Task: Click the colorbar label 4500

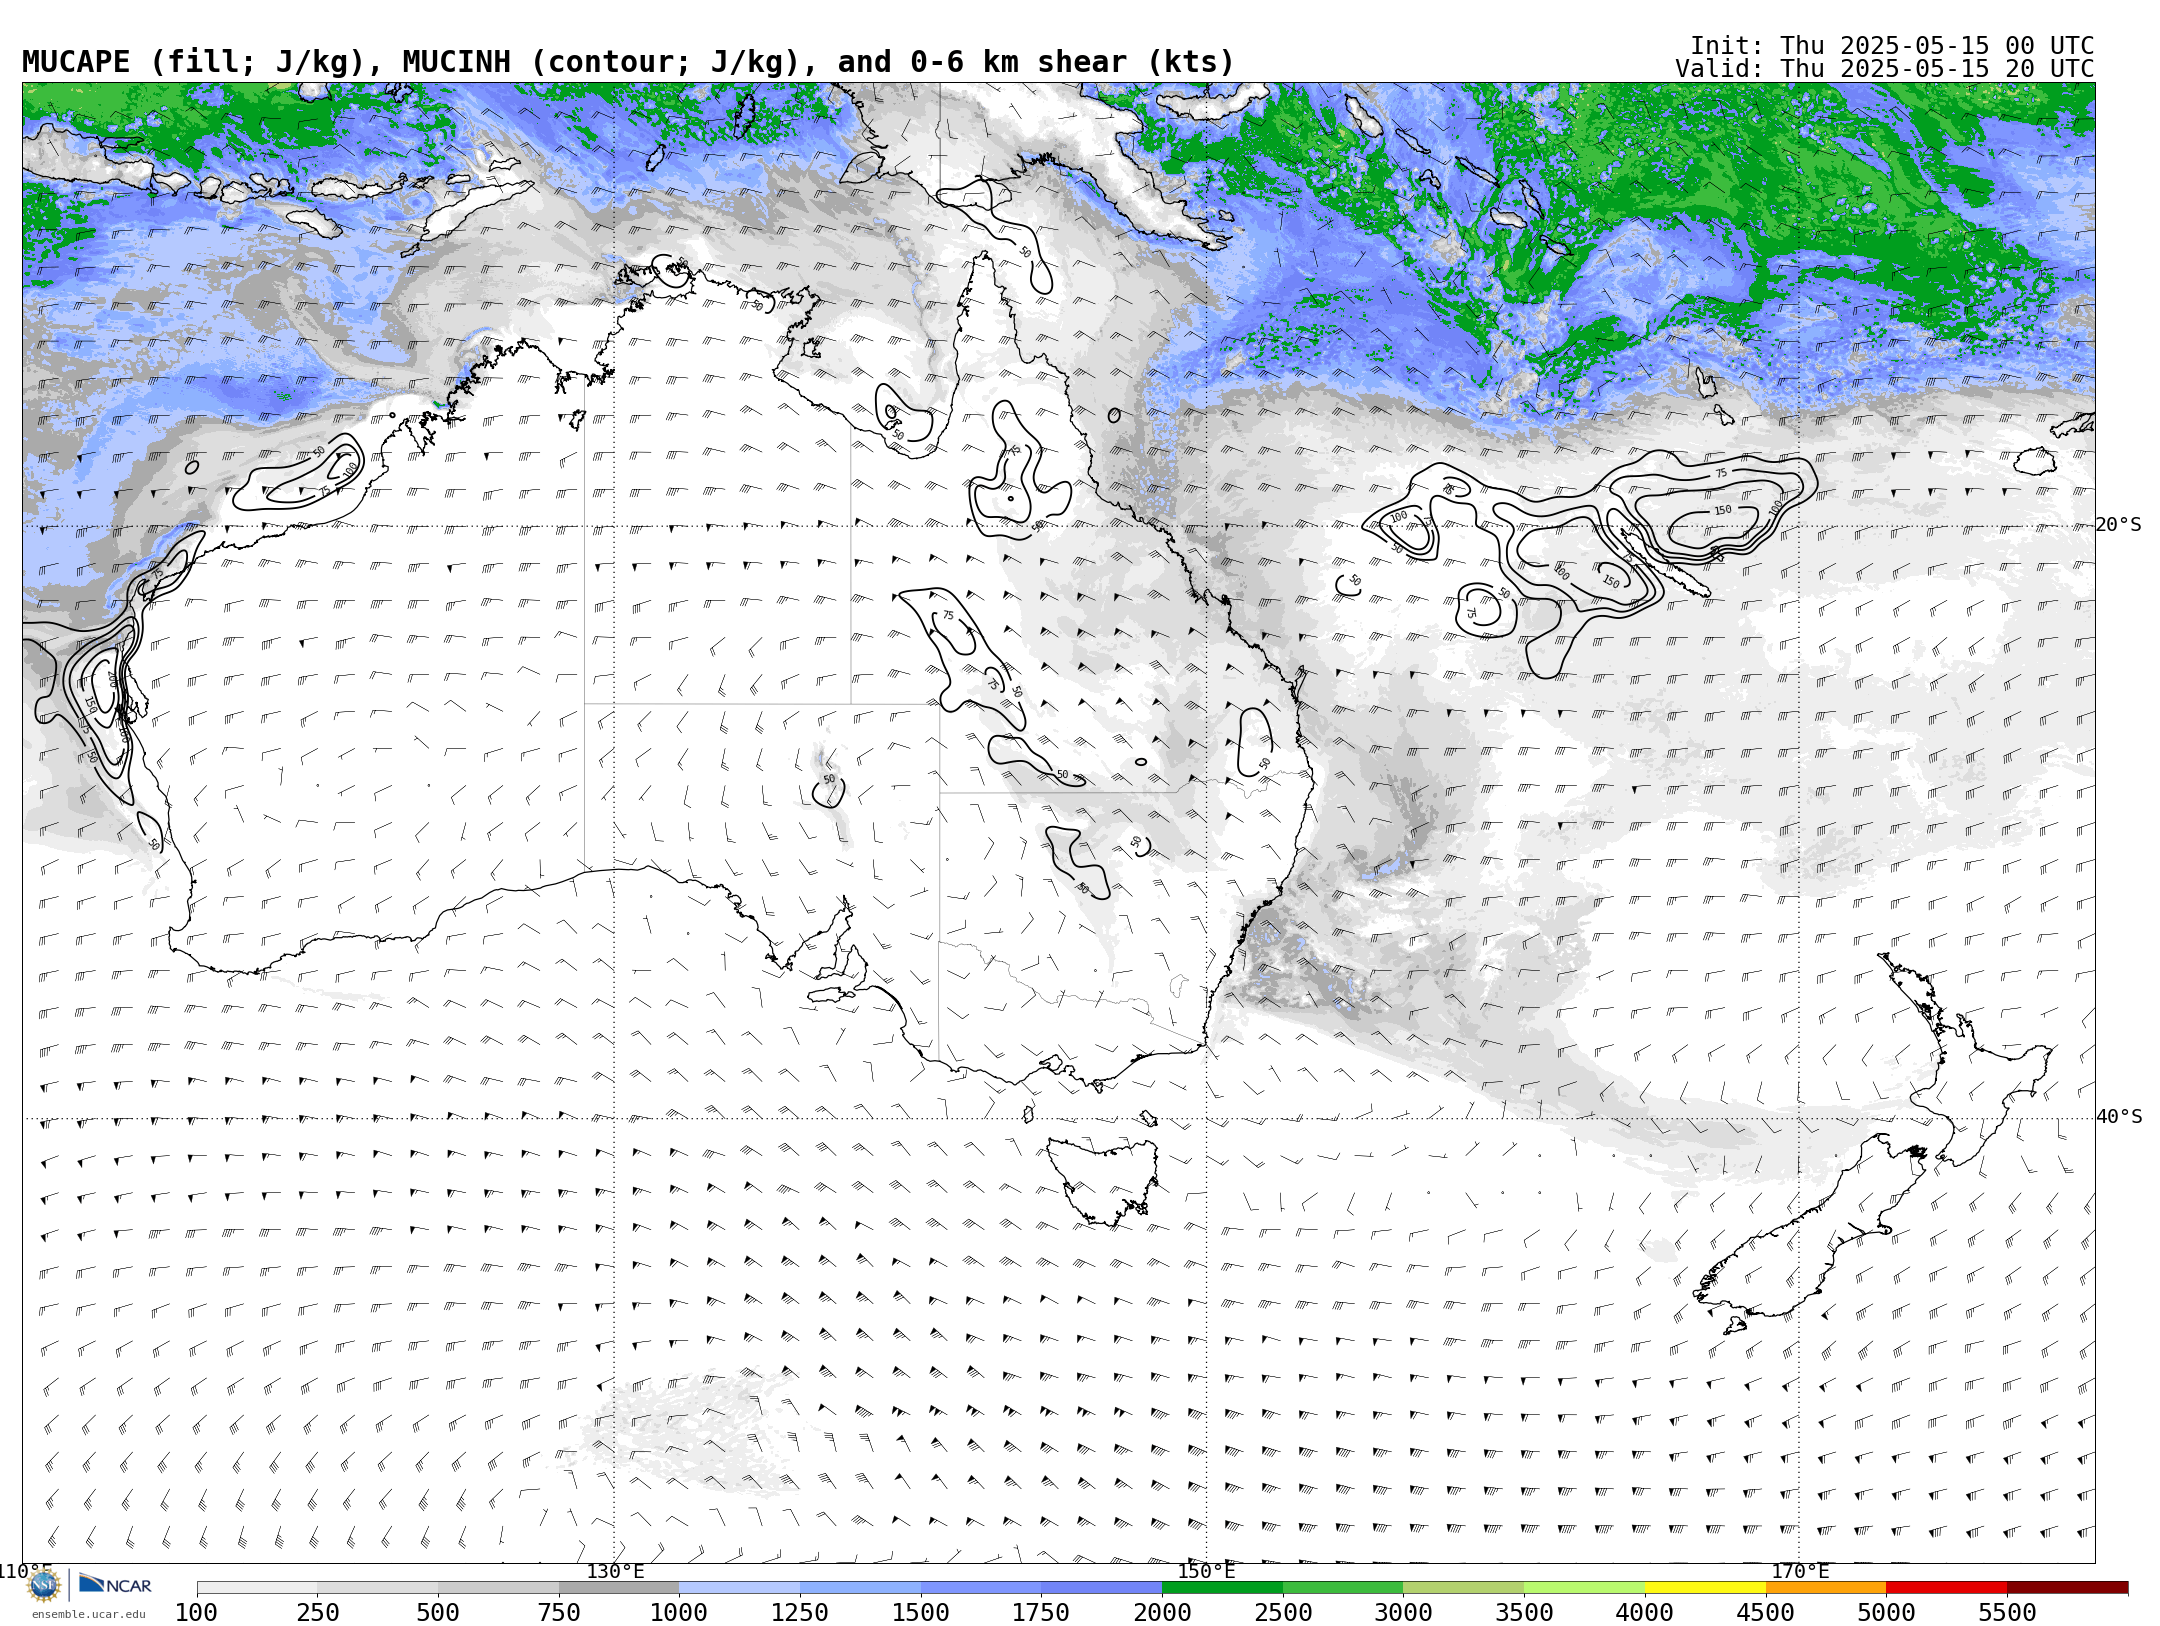Action: tap(1765, 1612)
